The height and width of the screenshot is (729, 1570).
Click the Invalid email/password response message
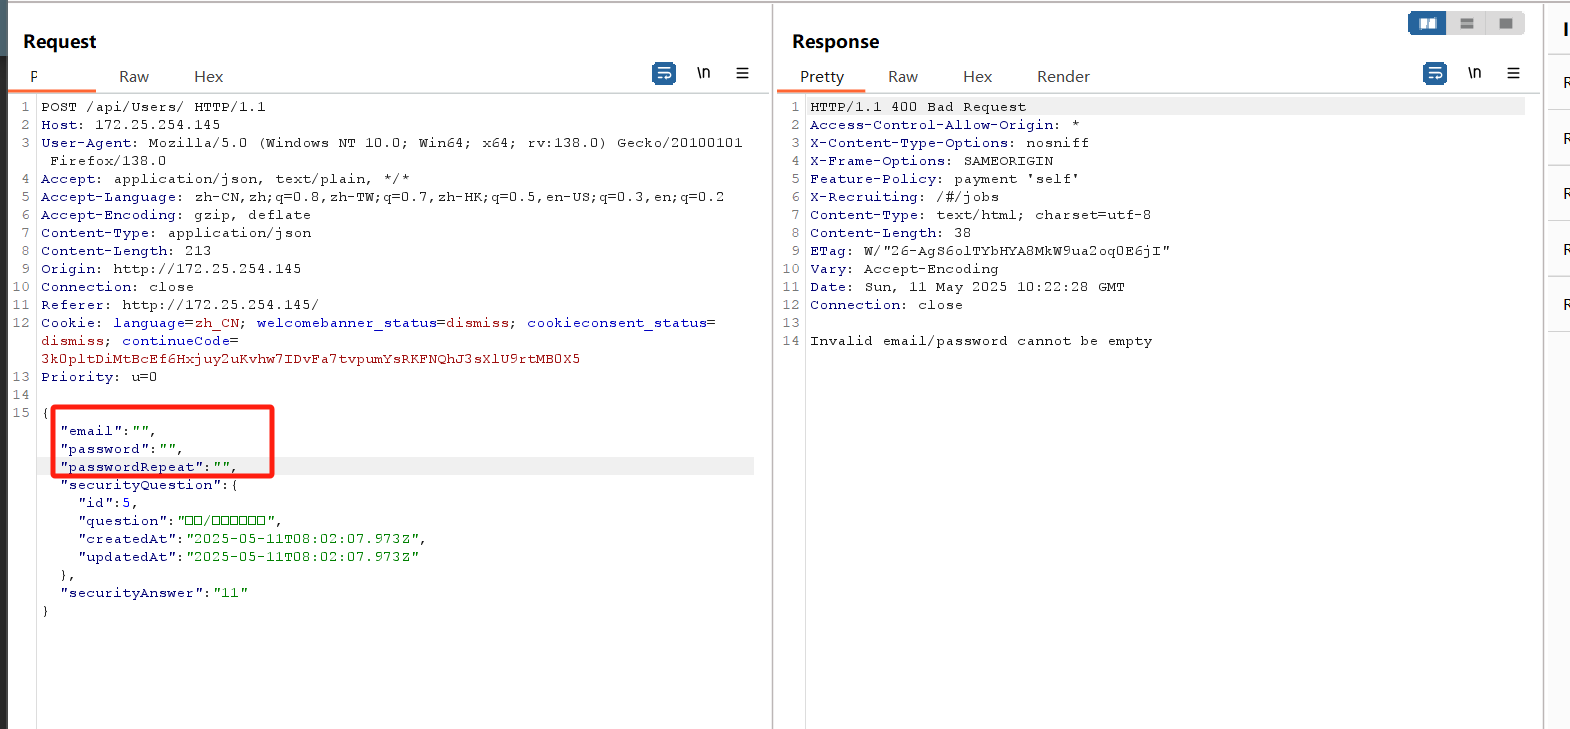point(981,341)
